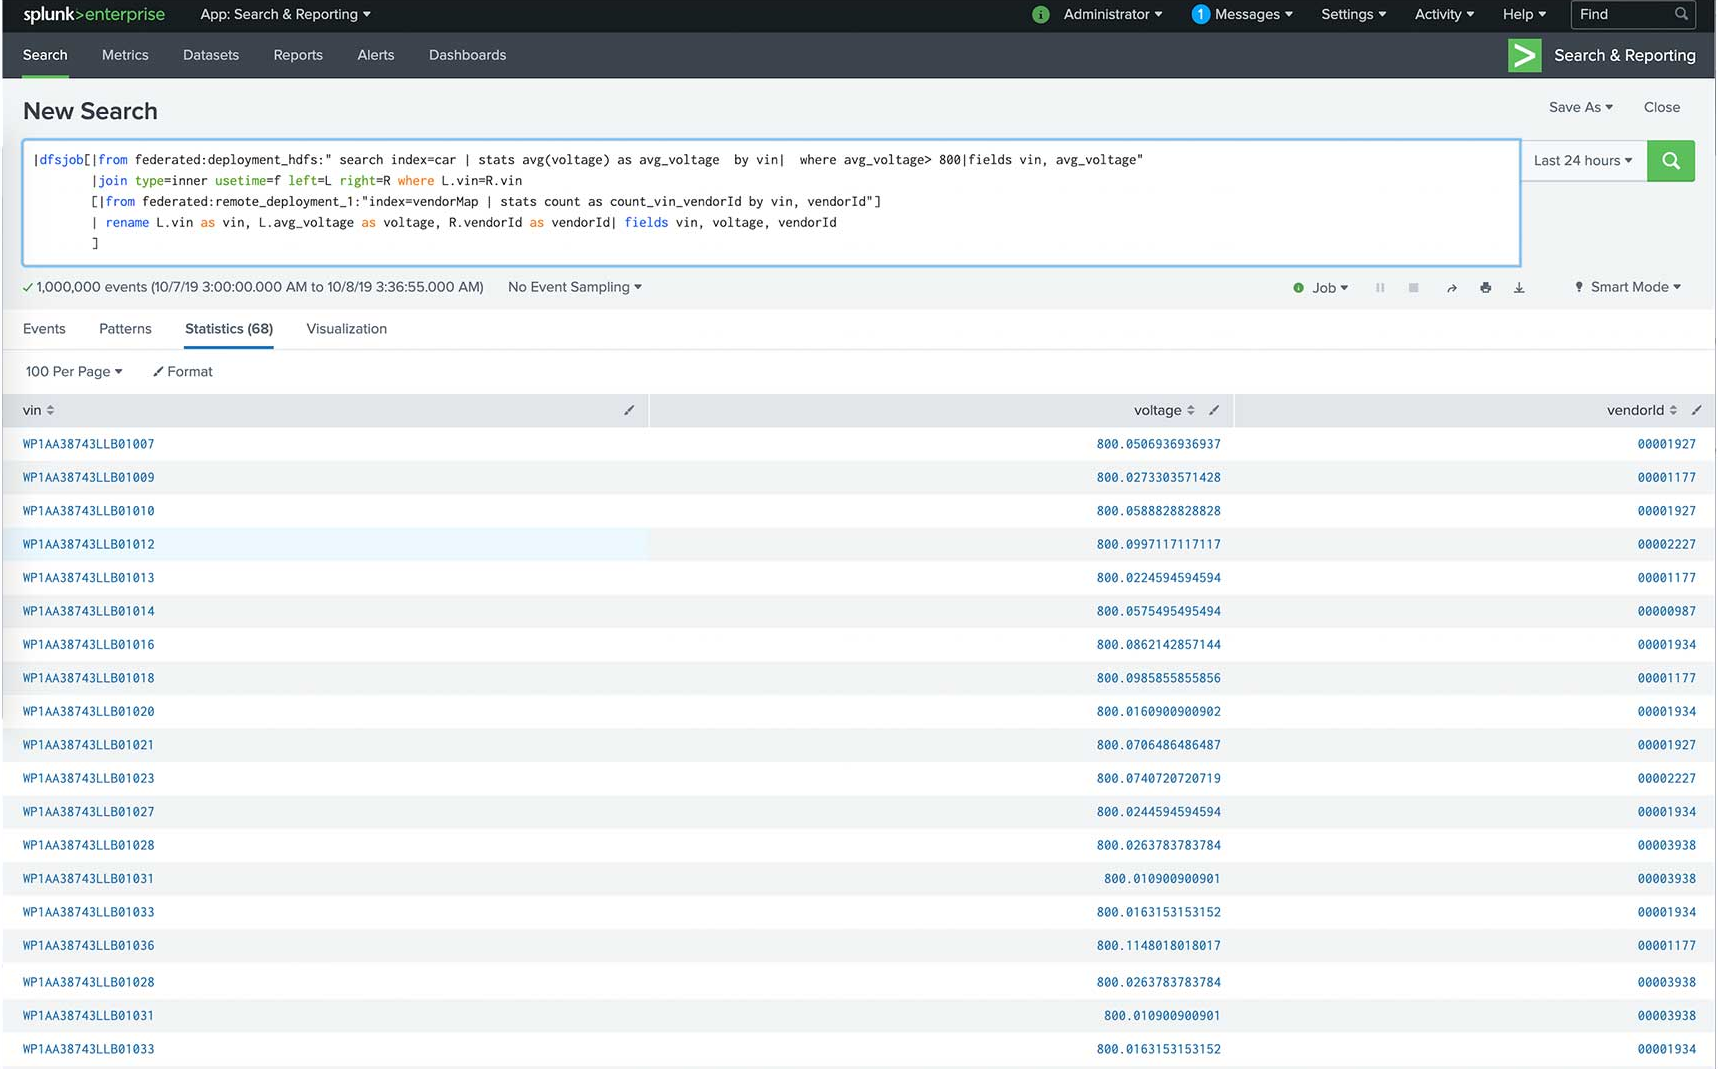
Task: Open the Help menu
Action: [x=1524, y=14]
